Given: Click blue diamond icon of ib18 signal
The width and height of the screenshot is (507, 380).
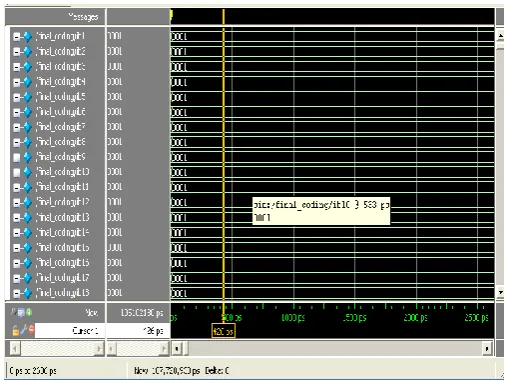Looking at the screenshot, I should pos(28,293).
